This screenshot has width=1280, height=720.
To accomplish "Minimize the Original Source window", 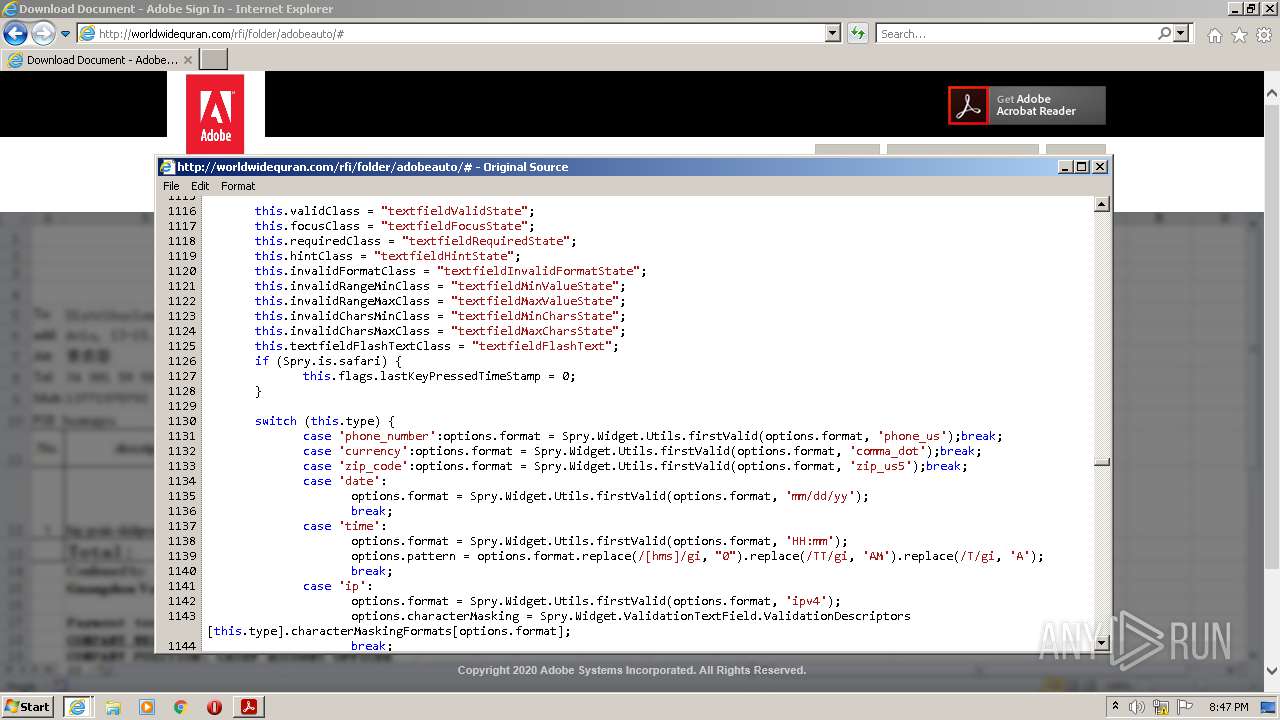I will (1065, 167).
